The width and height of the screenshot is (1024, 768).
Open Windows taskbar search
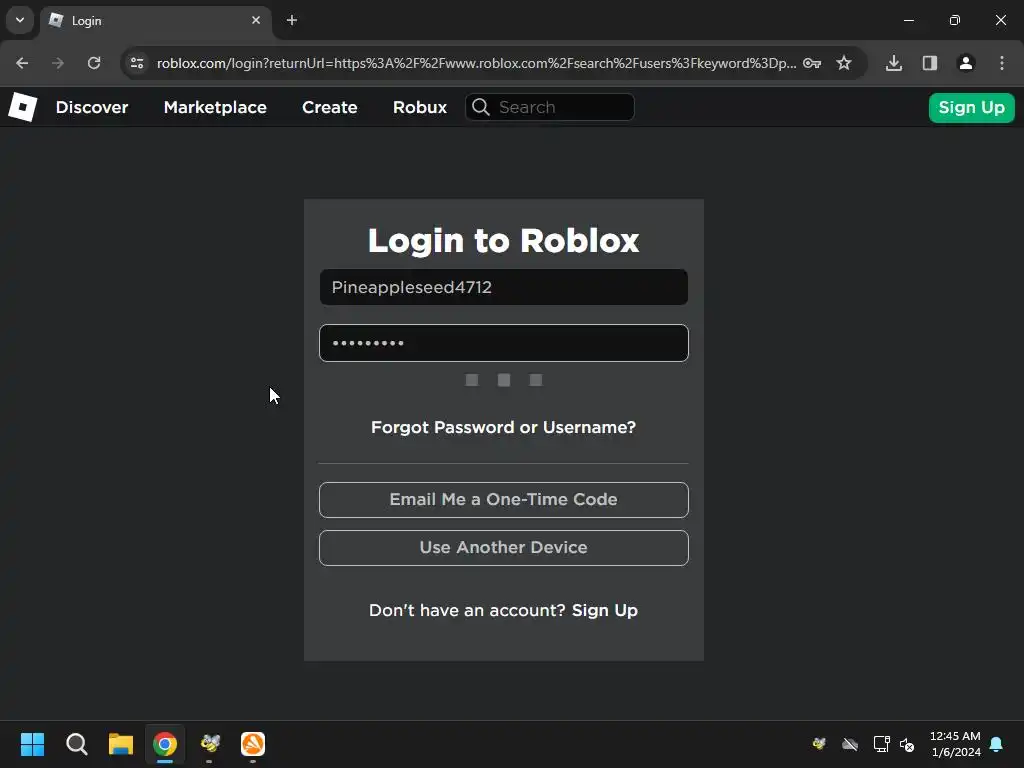click(76, 744)
